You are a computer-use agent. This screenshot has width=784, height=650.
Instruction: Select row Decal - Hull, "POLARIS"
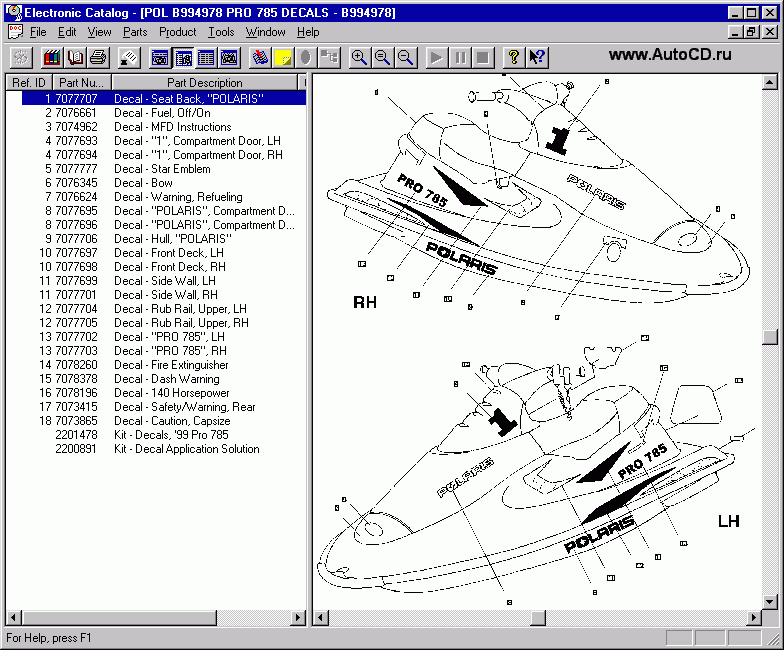click(x=156, y=239)
